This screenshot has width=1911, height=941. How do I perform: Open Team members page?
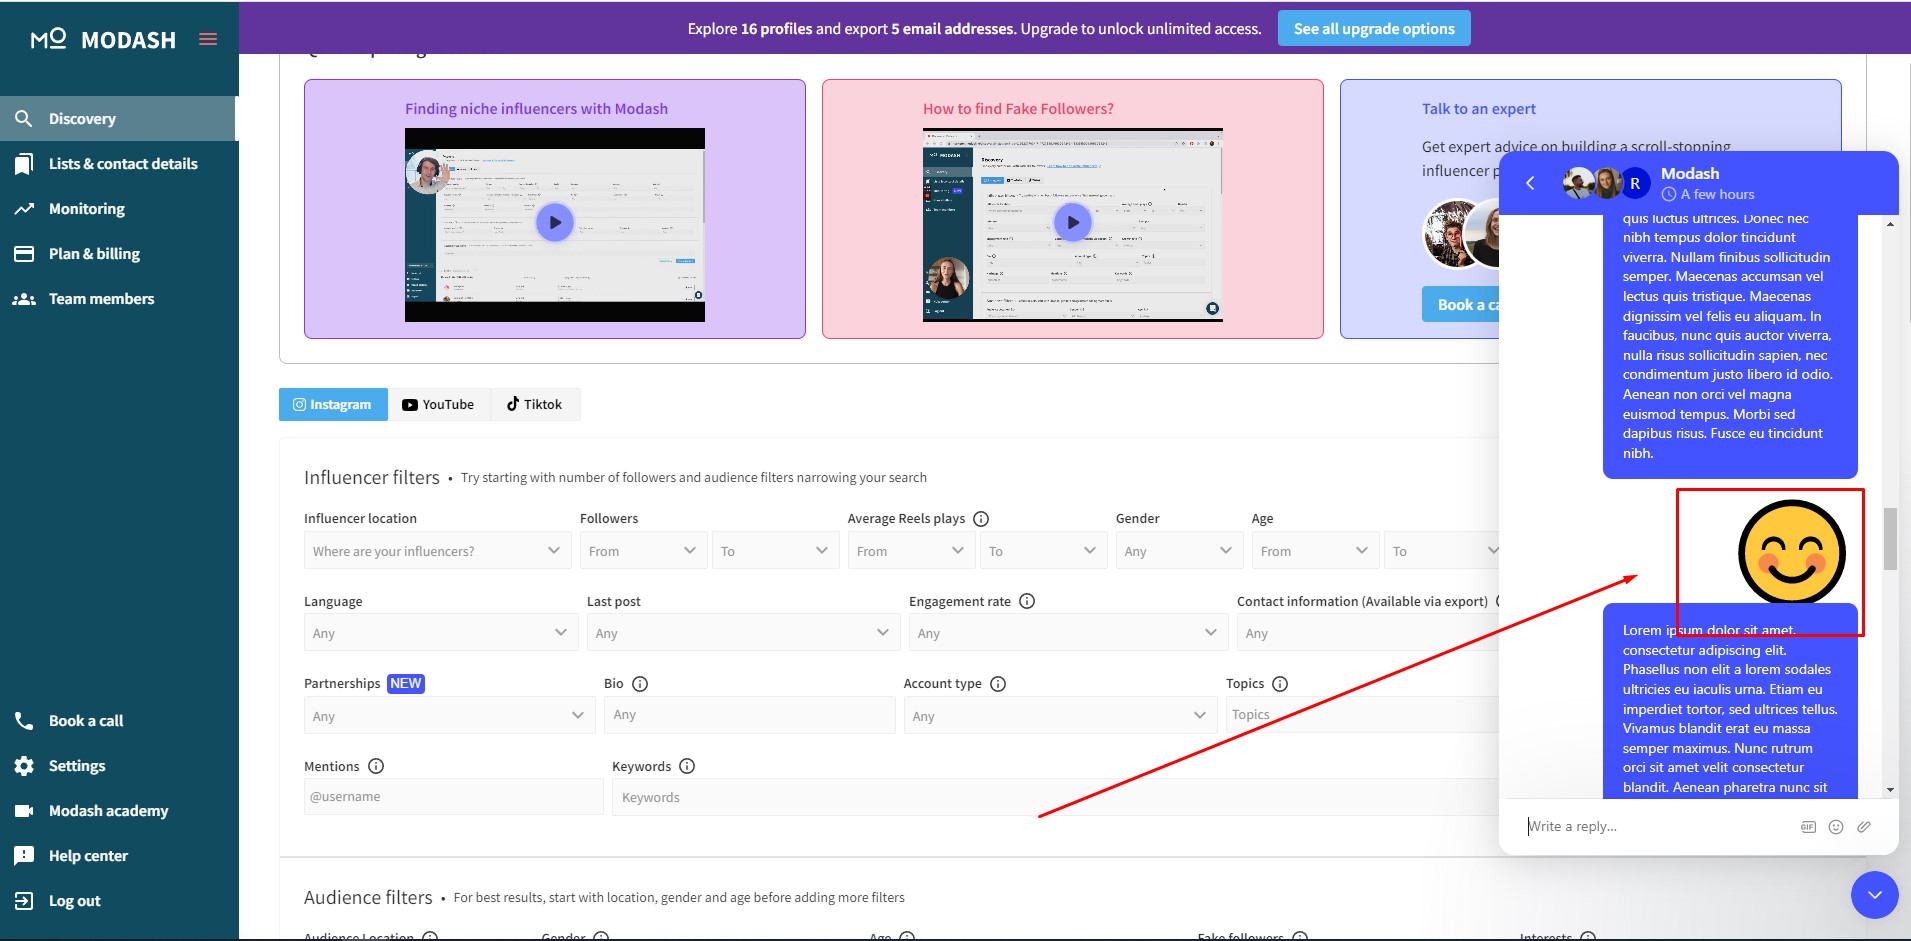pyautogui.click(x=118, y=299)
